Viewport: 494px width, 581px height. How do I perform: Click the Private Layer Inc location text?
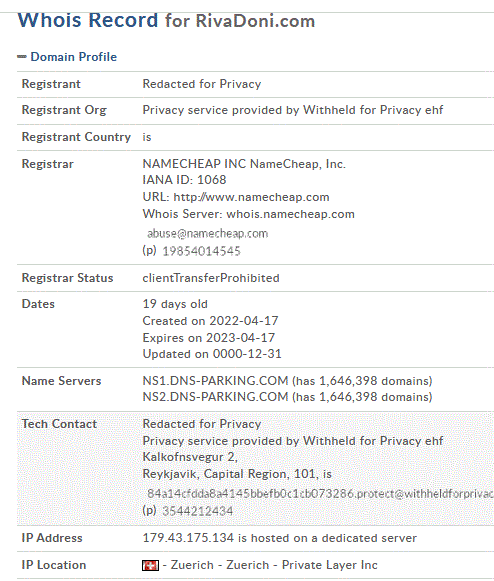(329, 565)
